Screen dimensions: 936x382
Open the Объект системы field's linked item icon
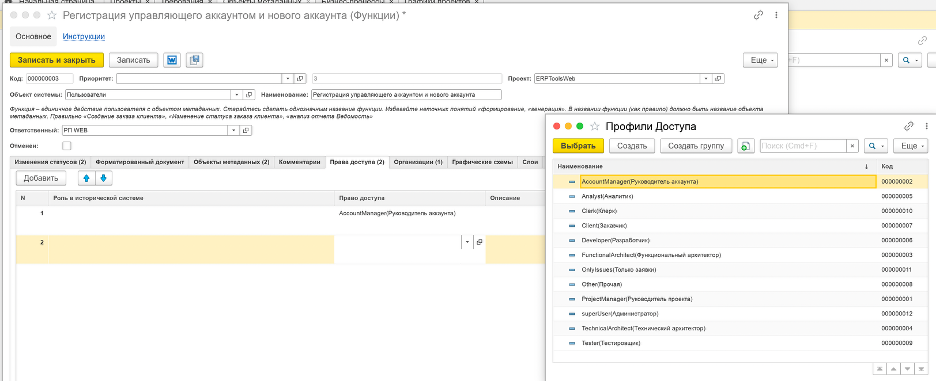coord(250,94)
